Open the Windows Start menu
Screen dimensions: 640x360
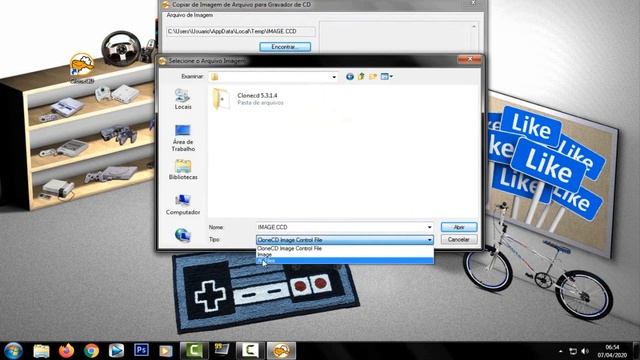pyautogui.click(x=13, y=351)
